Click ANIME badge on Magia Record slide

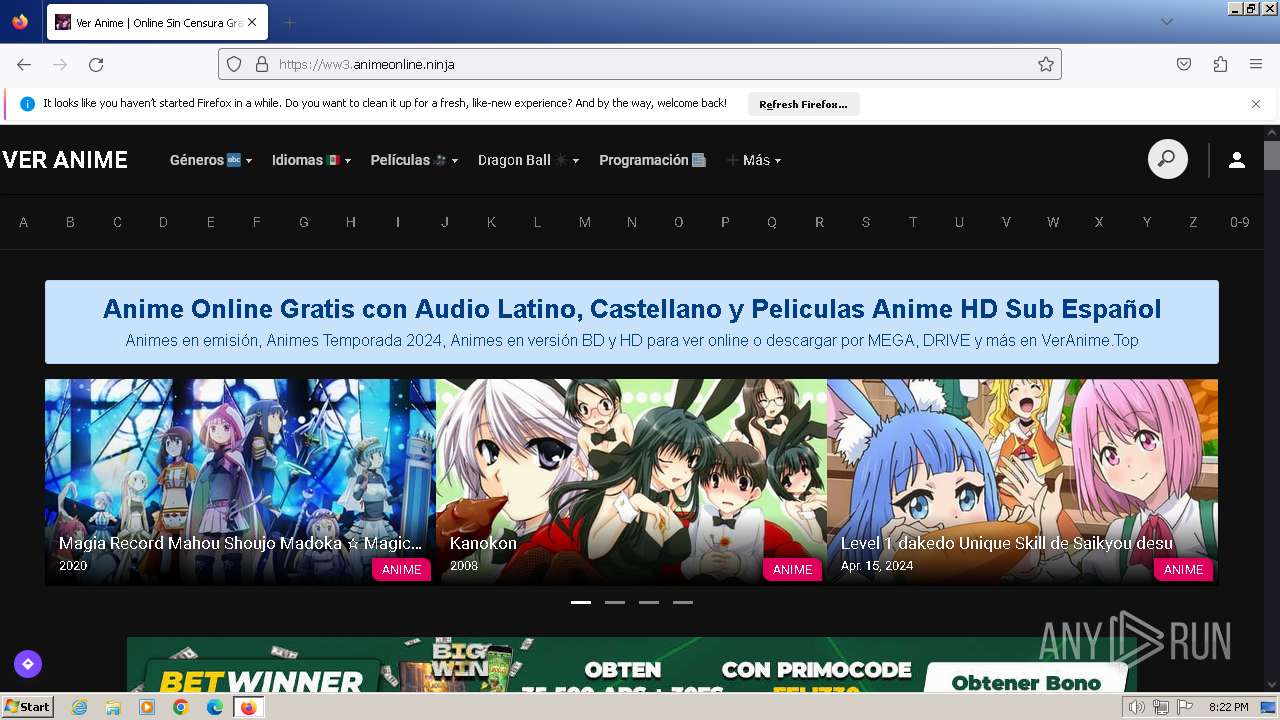click(x=401, y=569)
